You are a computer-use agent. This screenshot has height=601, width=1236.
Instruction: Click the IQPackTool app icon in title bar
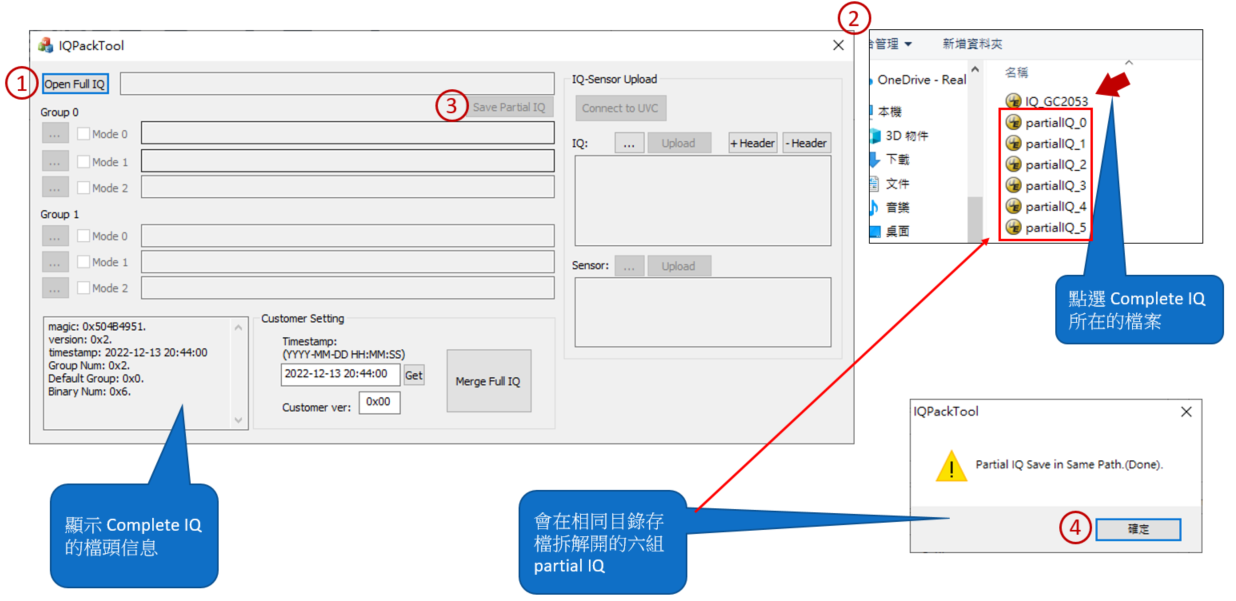[46, 46]
